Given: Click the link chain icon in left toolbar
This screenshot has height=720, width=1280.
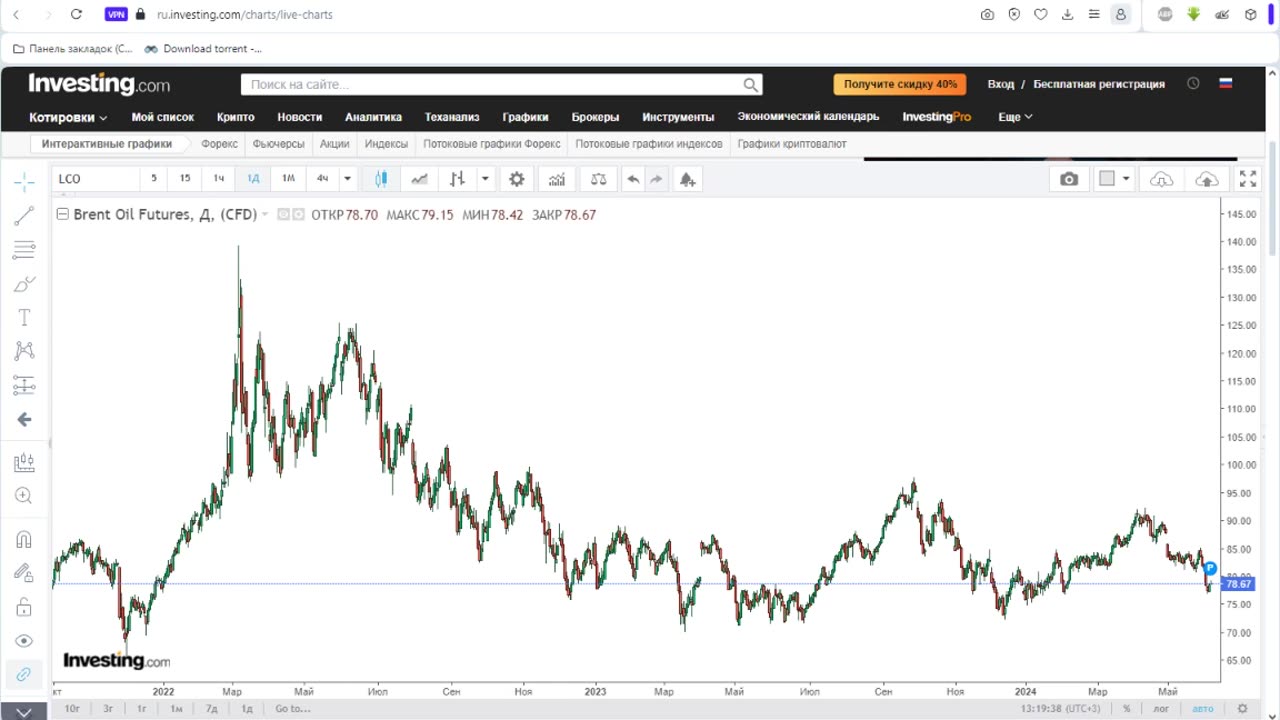Looking at the screenshot, I should tap(24, 674).
